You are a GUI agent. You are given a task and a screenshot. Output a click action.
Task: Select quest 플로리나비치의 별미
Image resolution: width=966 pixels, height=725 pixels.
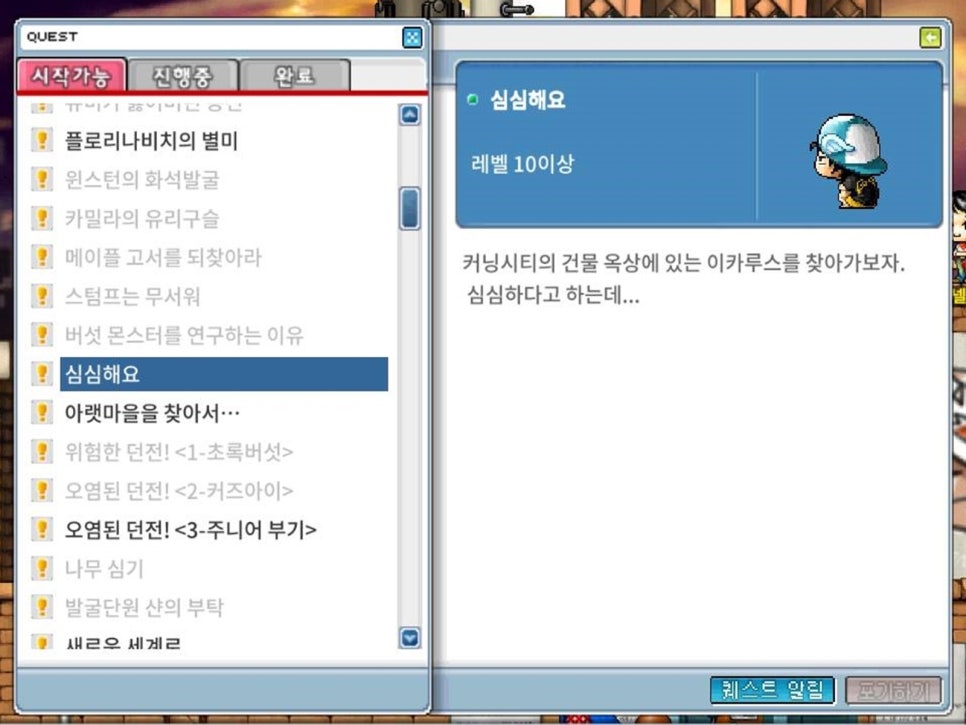click(151, 140)
